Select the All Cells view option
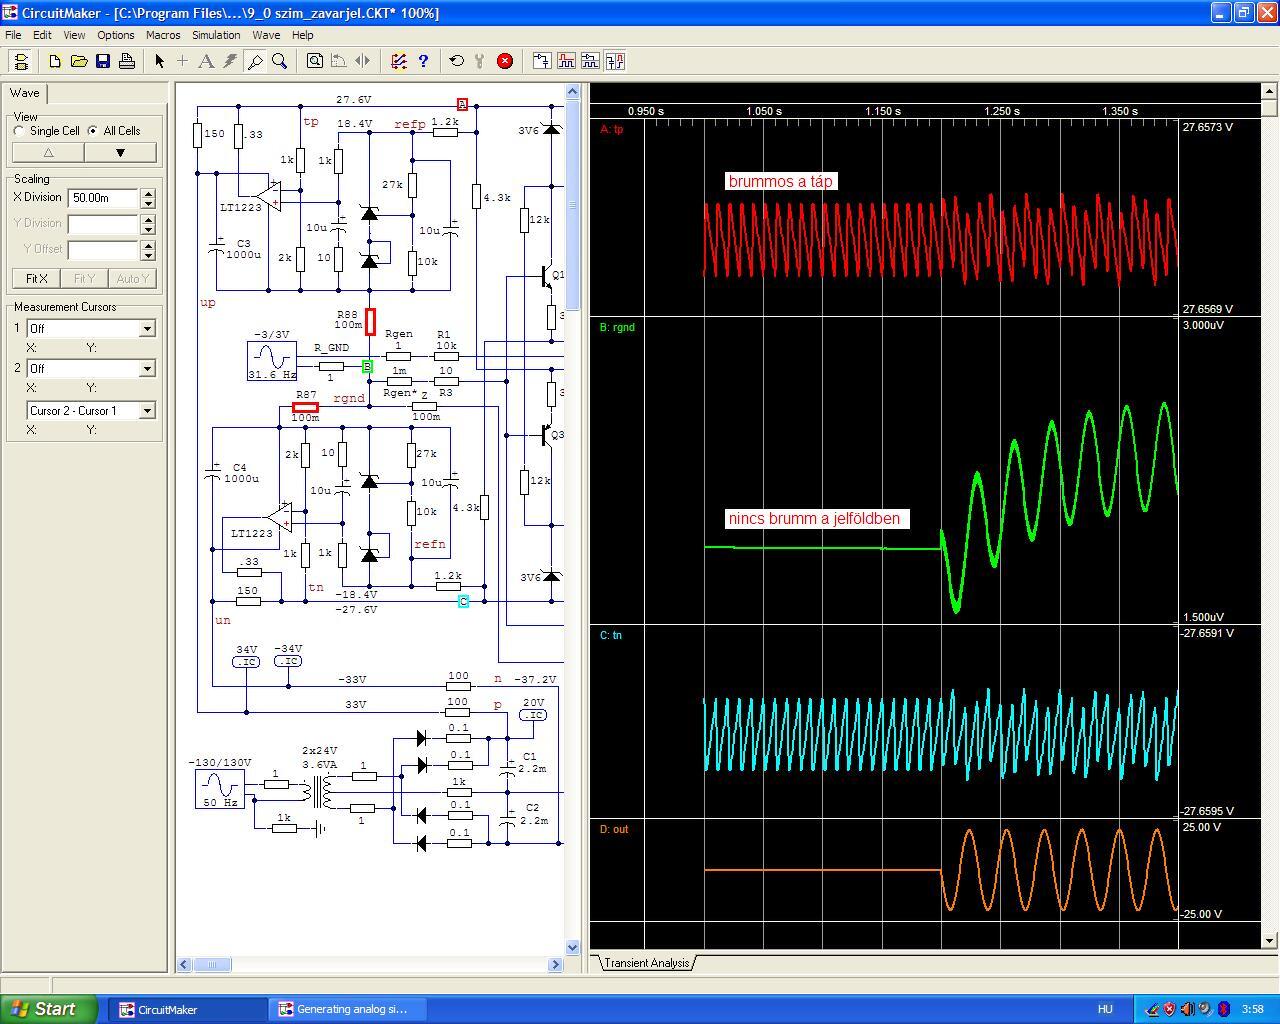This screenshot has height=1024, width=1280. tap(93, 131)
